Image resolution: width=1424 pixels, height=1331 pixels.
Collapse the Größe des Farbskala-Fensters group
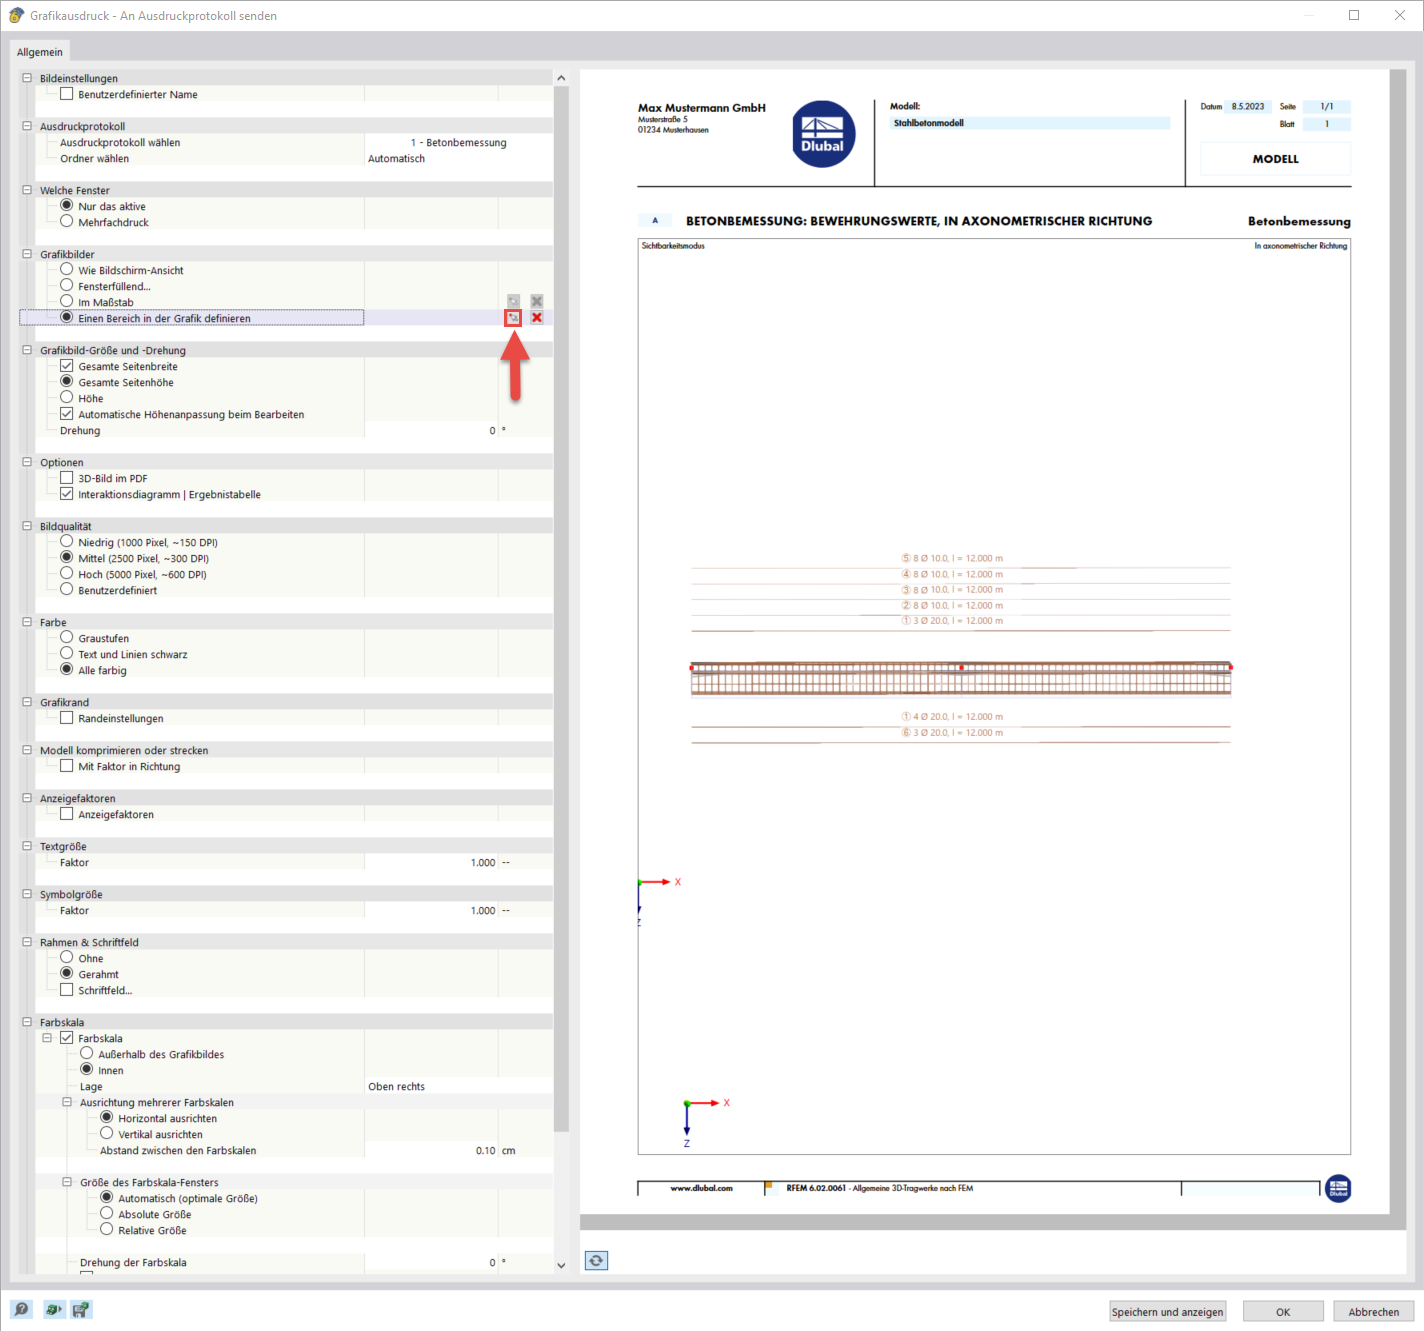point(66,1181)
